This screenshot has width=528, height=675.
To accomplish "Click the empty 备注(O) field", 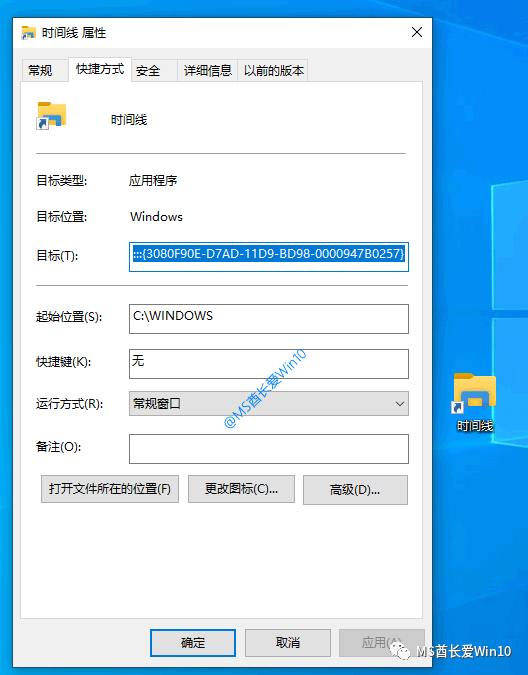I will 269,449.
